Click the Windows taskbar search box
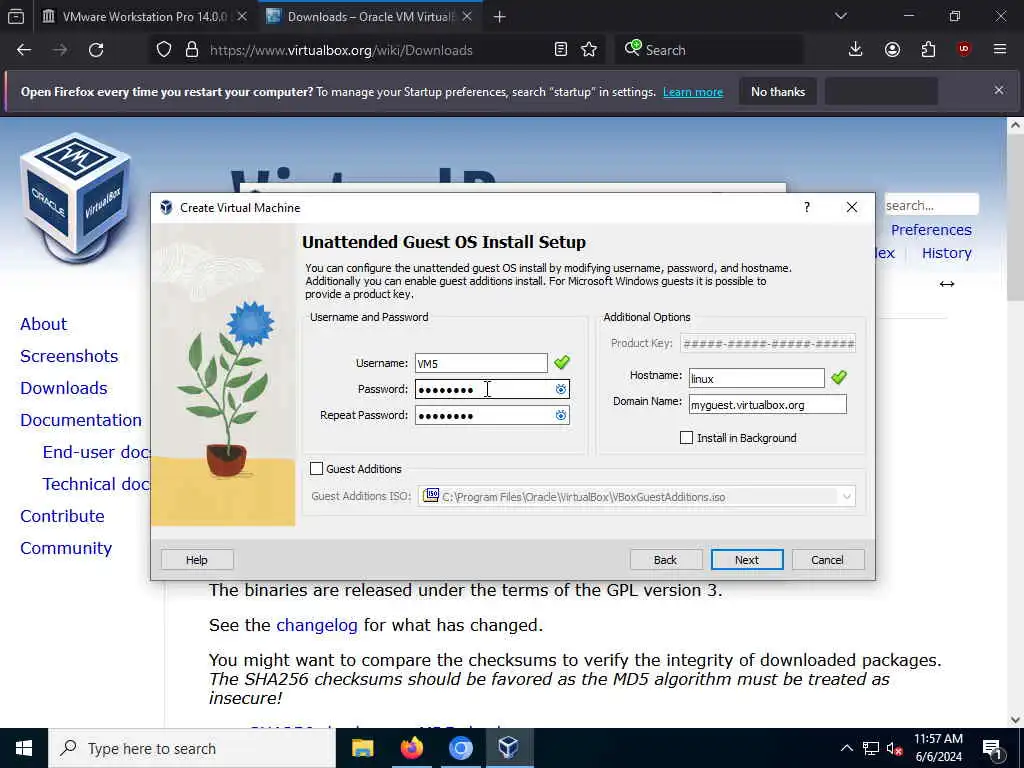Image resolution: width=1024 pixels, height=768 pixels. [x=192, y=748]
